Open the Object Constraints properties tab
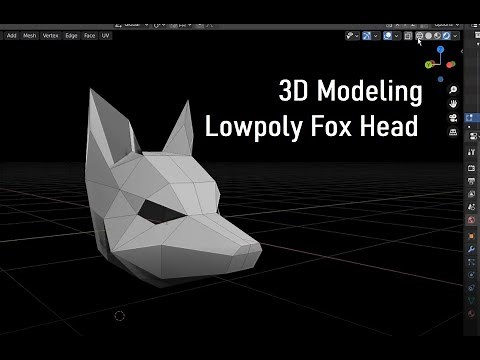This screenshot has width=480, height=360. [471, 288]
